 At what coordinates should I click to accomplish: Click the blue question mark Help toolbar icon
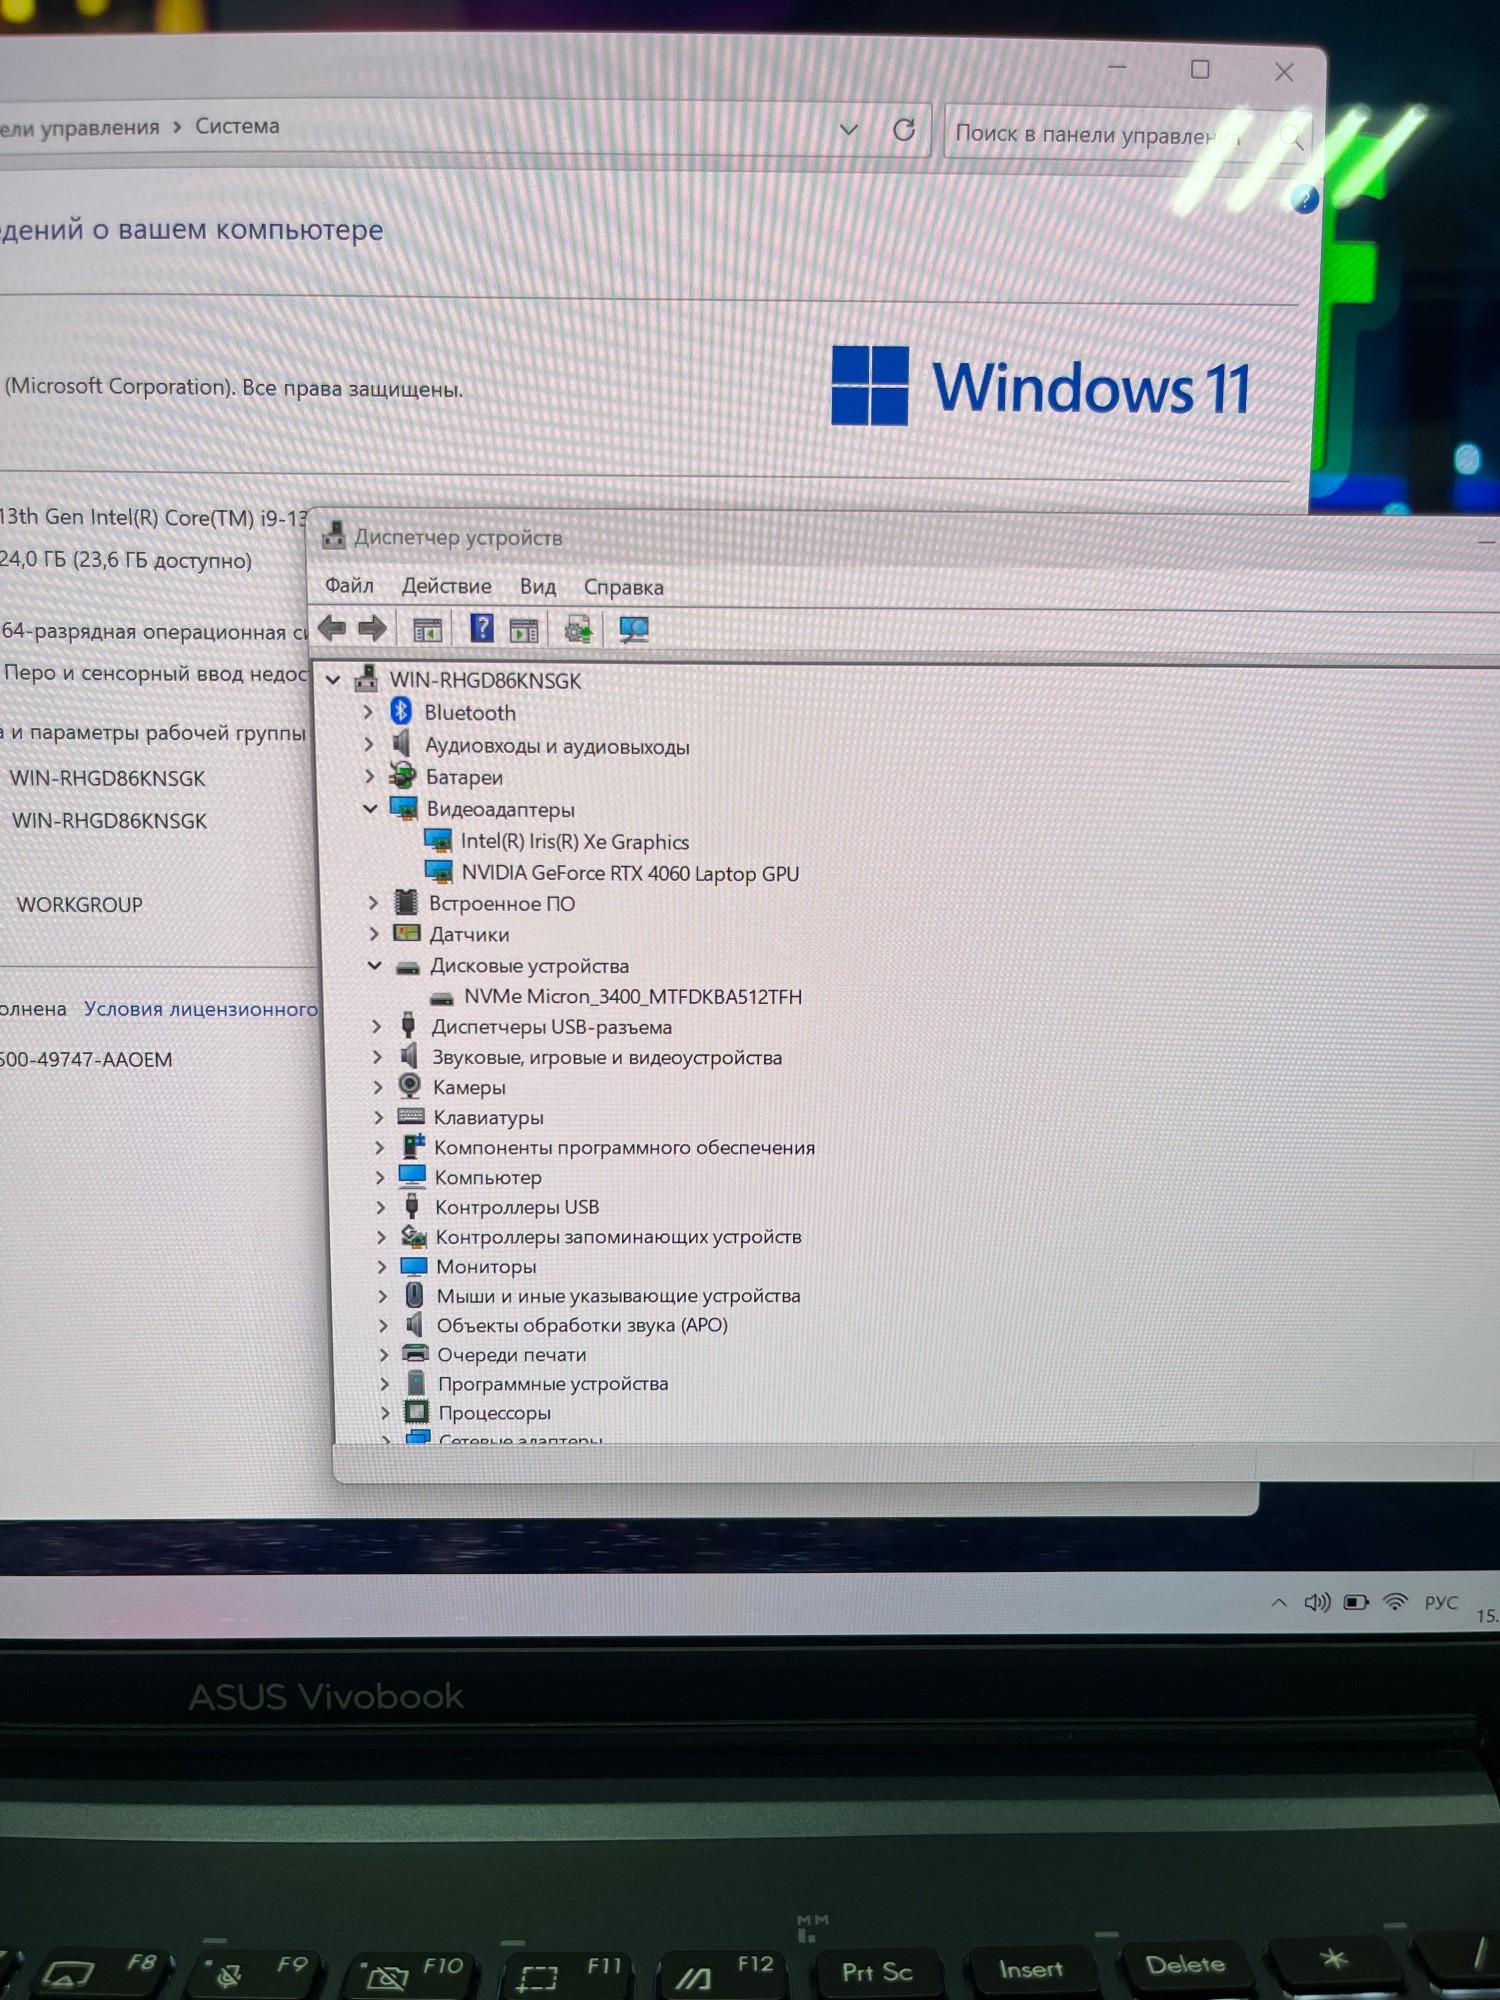coord(481,628)
